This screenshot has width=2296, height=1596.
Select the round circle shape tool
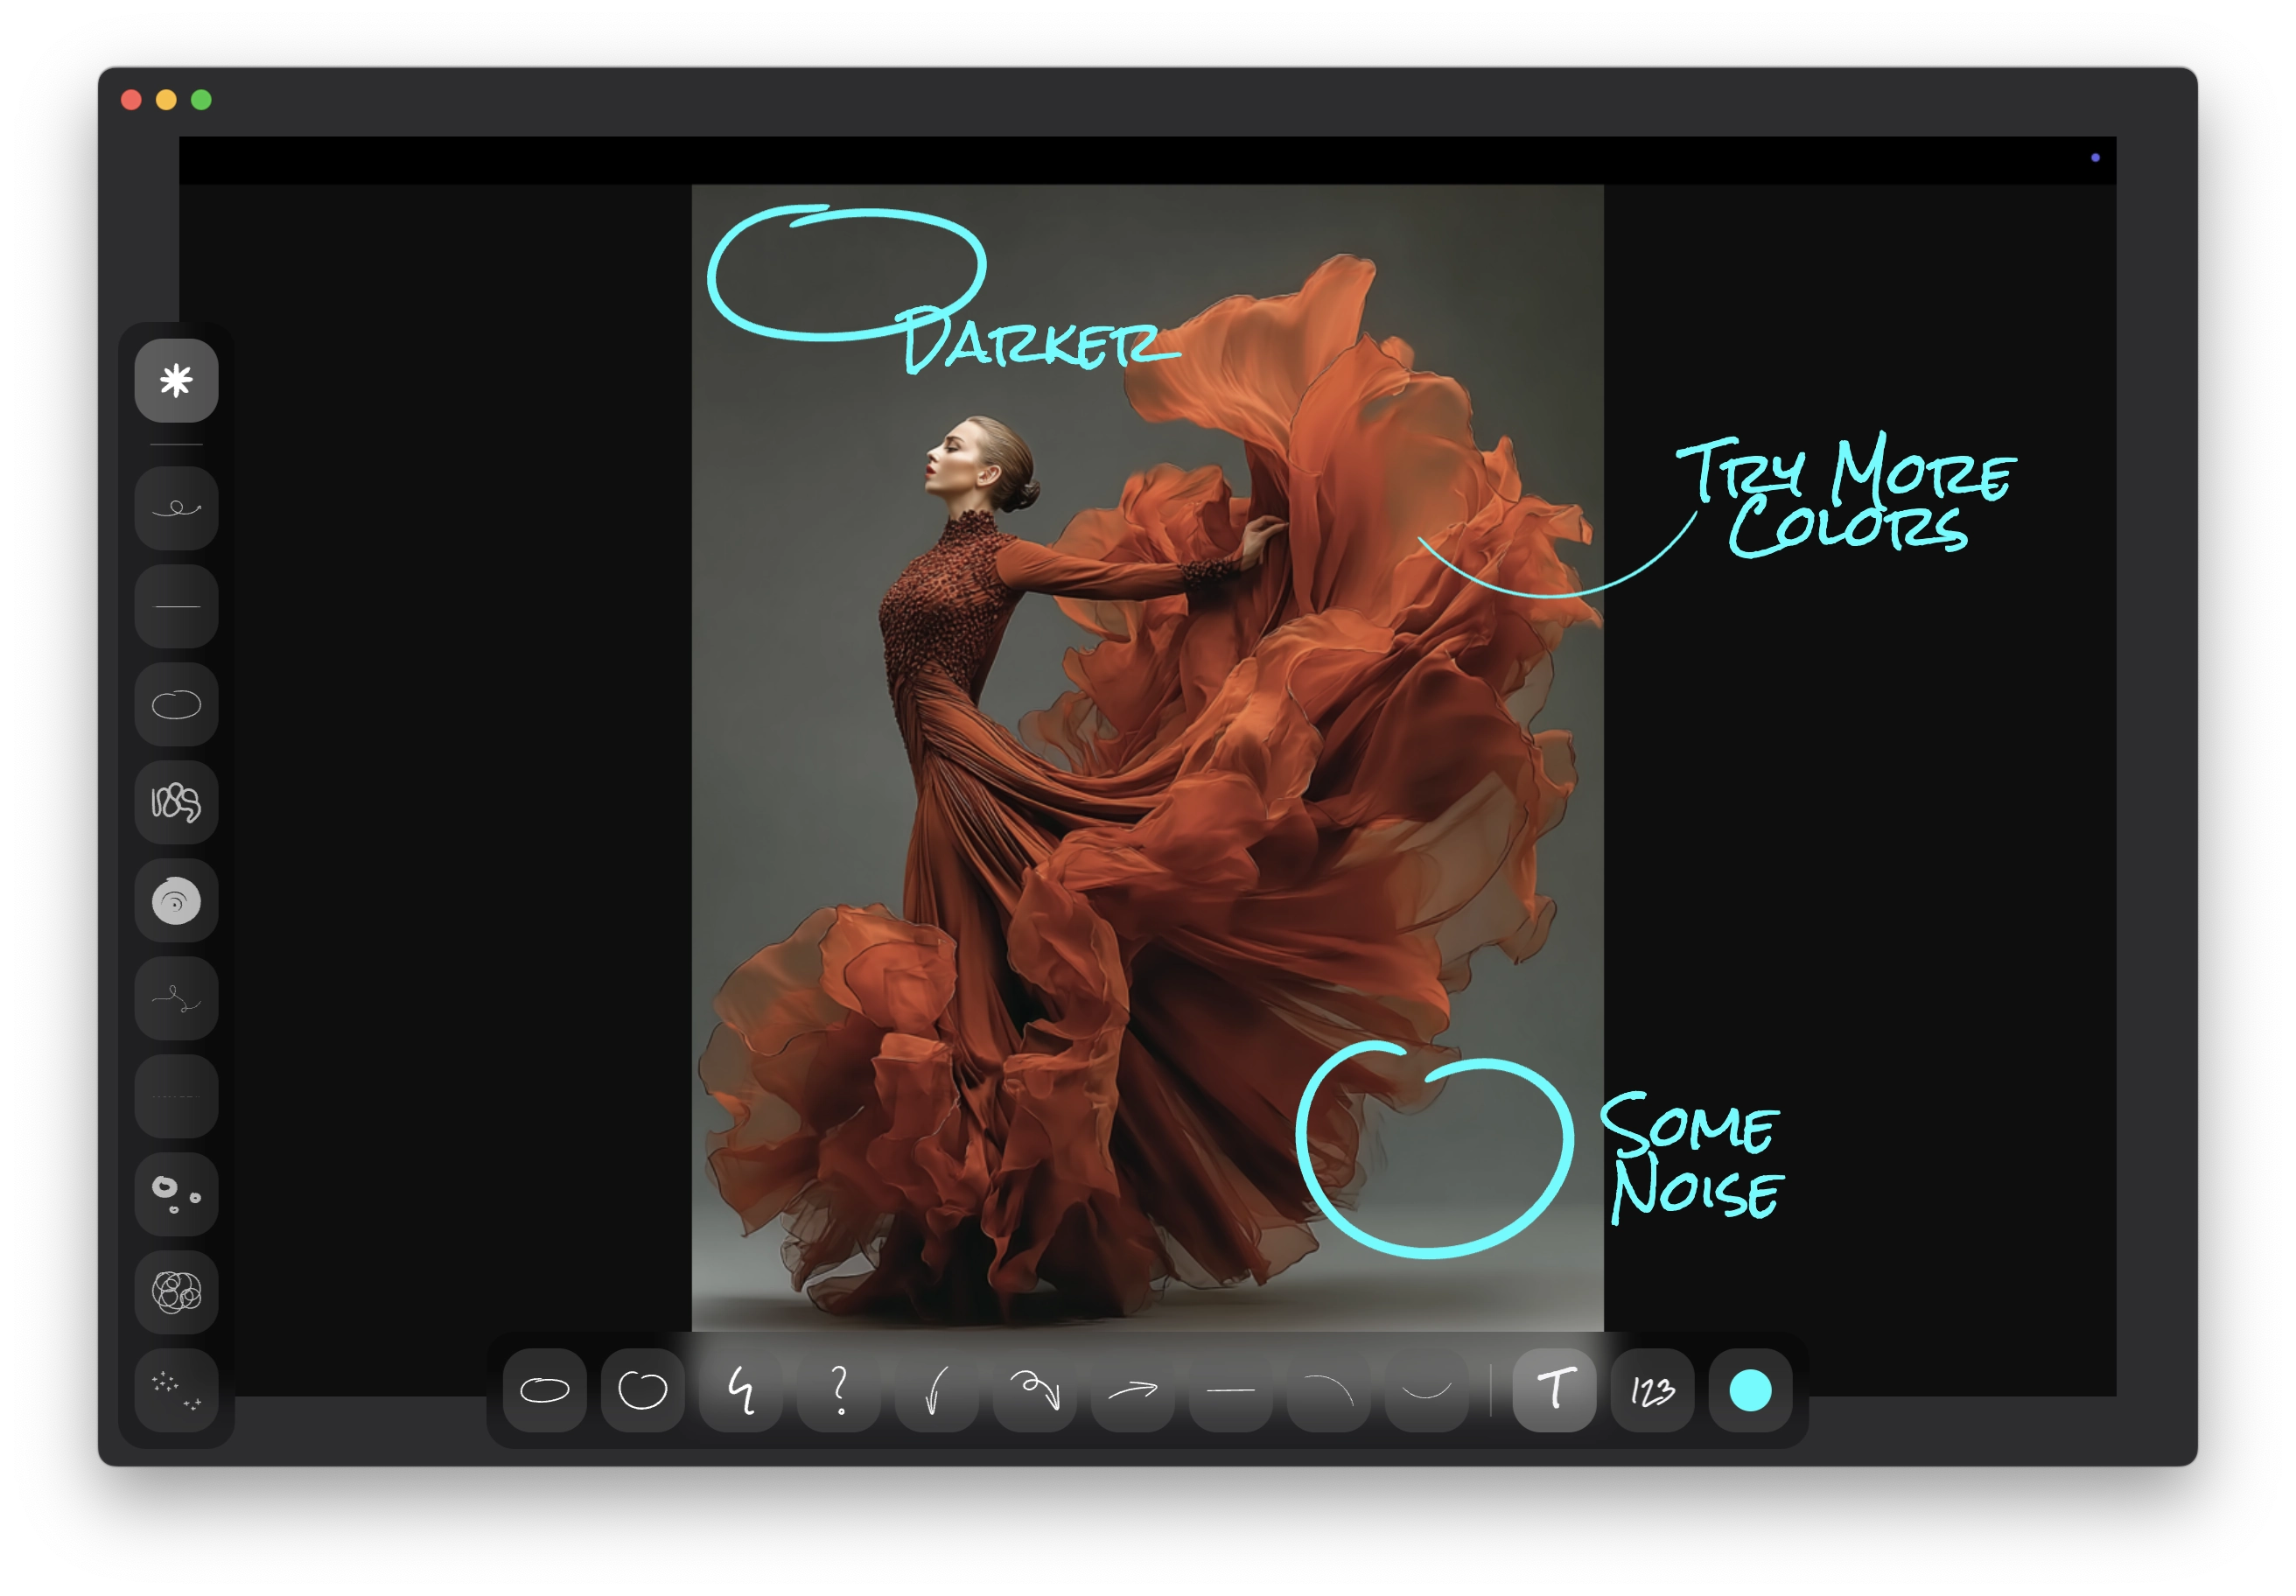click(643, 1390)
